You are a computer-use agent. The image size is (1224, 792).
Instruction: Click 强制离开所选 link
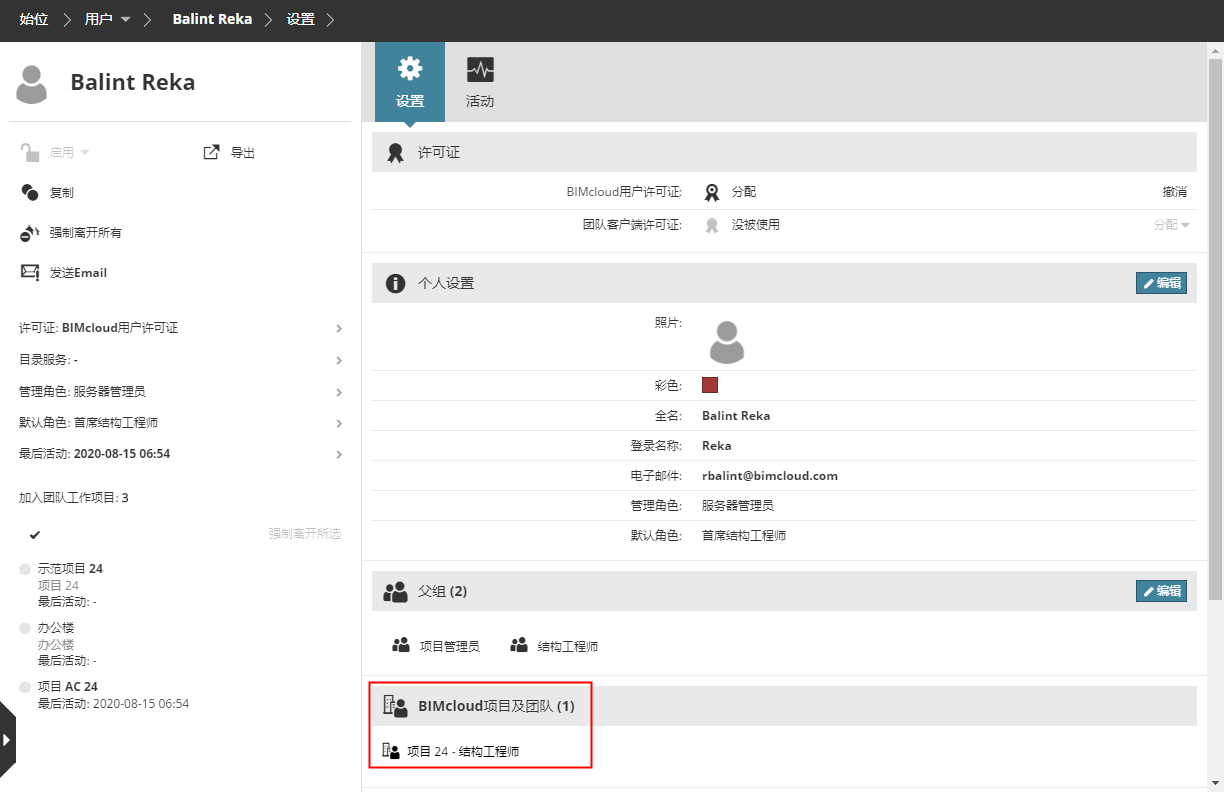coord(305,534)
